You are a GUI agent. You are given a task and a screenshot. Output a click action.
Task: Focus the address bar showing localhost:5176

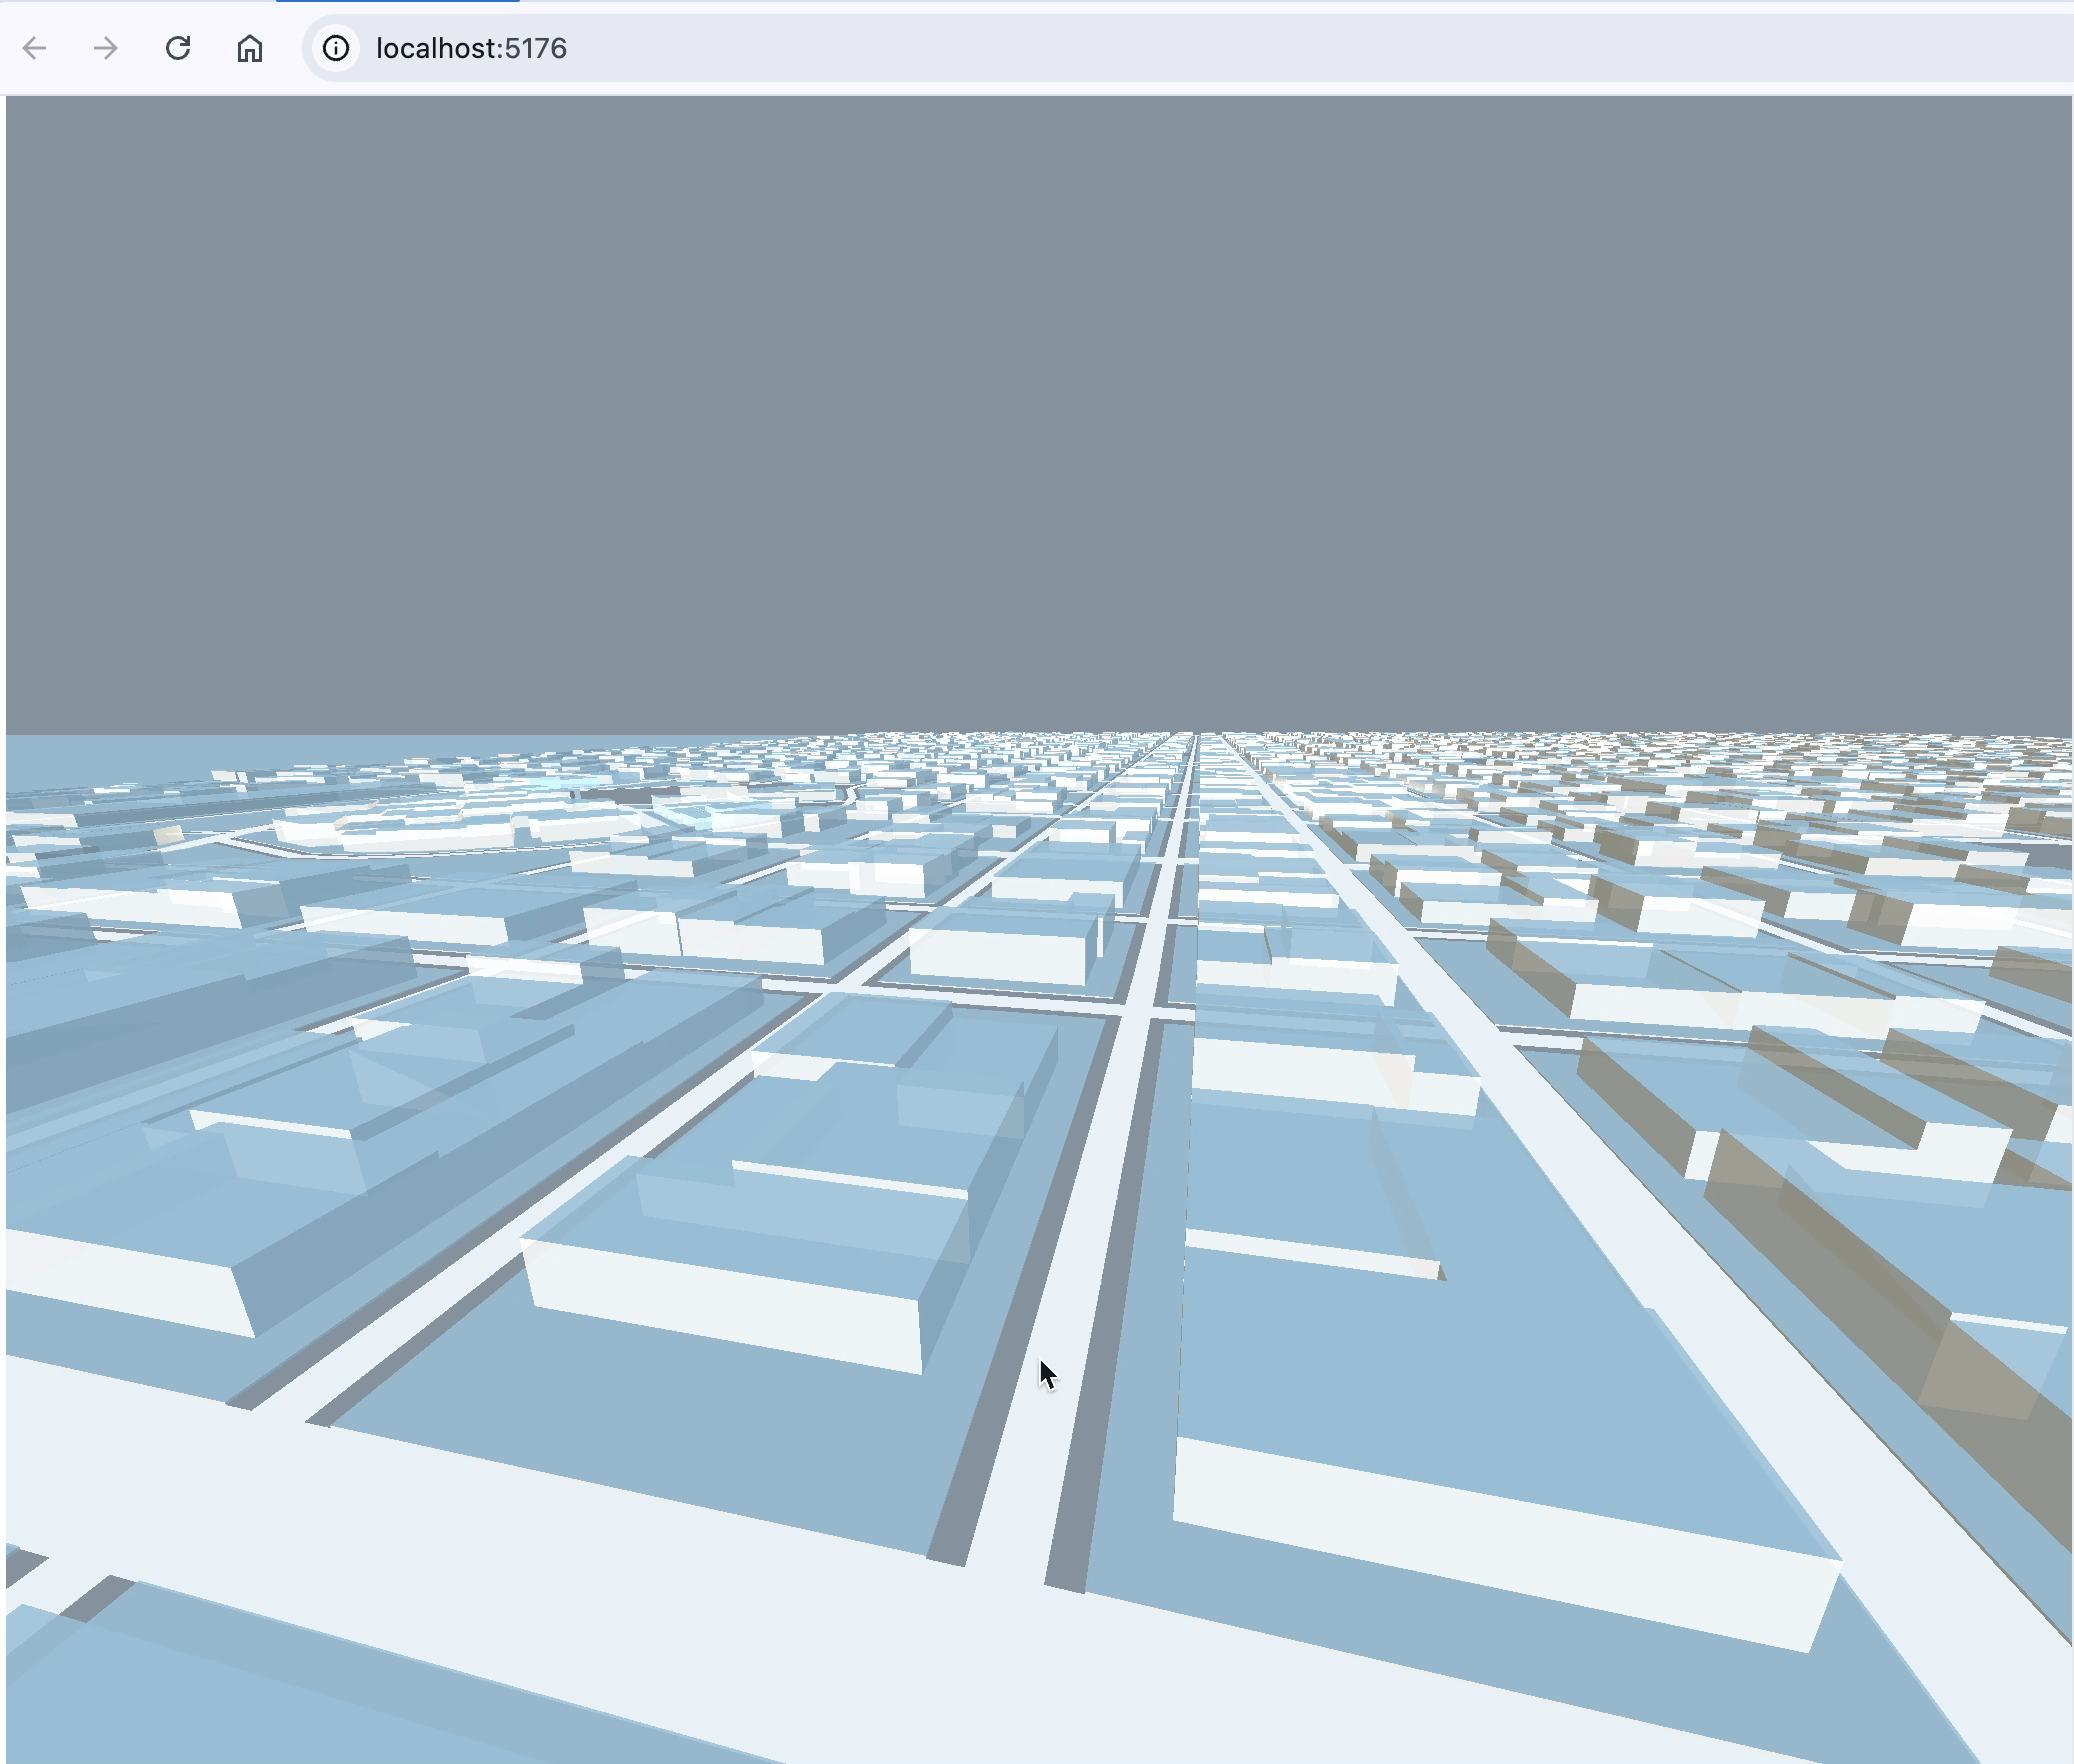tap(1188, 48)
